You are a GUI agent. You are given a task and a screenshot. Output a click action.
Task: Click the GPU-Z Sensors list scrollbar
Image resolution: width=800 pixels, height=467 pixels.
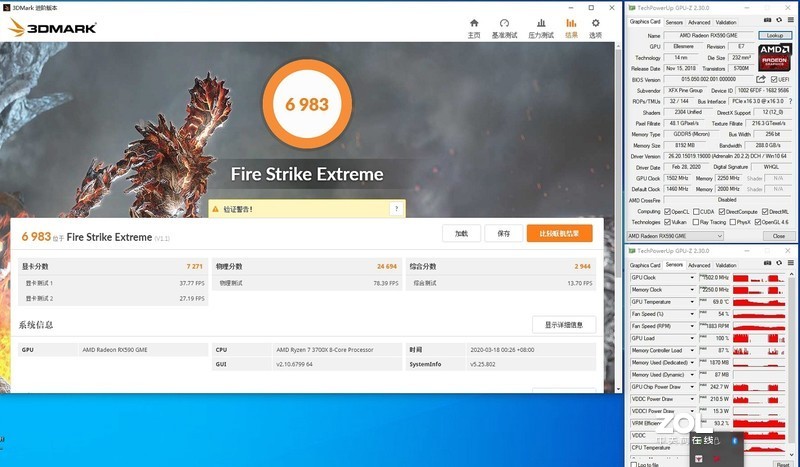click(x=791, y=365)
